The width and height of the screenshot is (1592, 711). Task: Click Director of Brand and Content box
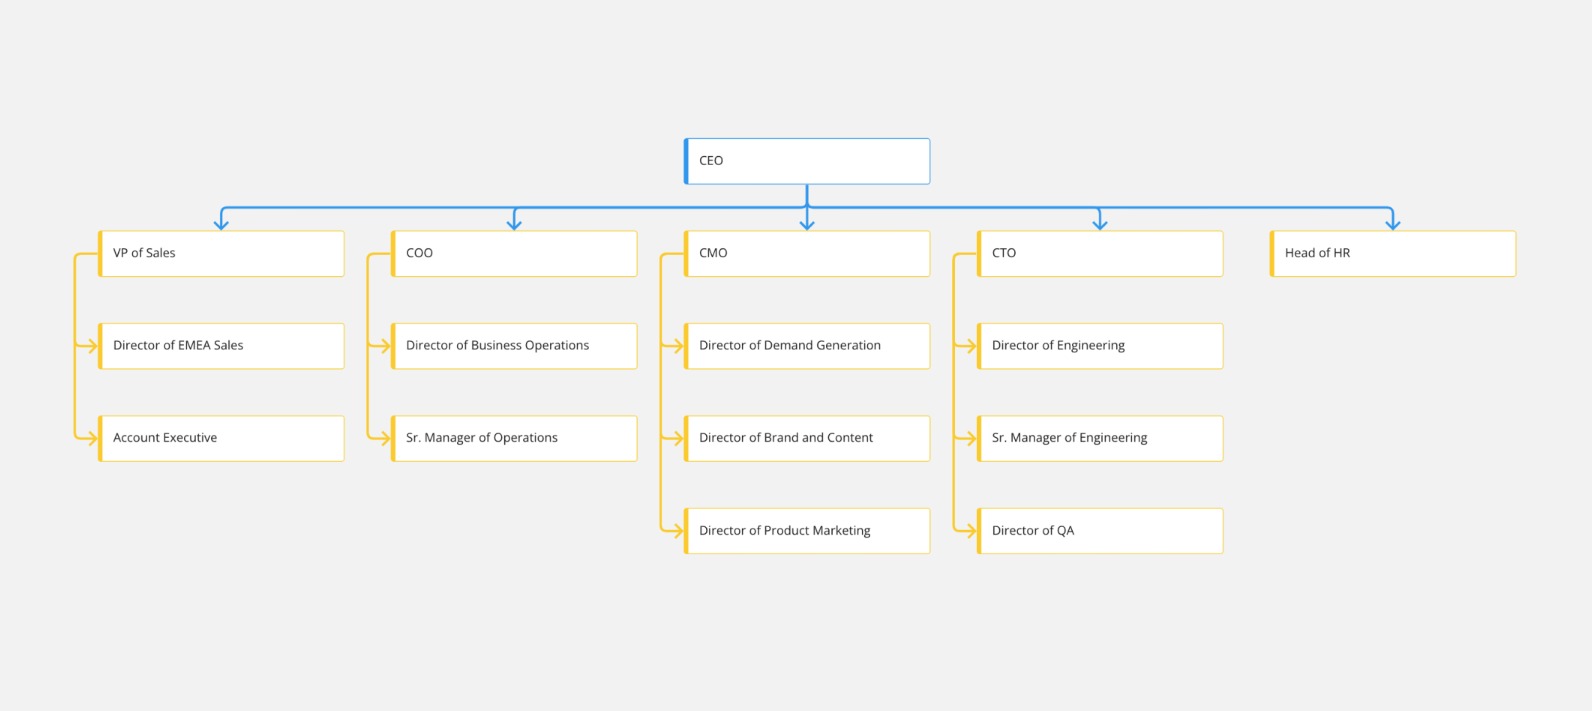807,439
